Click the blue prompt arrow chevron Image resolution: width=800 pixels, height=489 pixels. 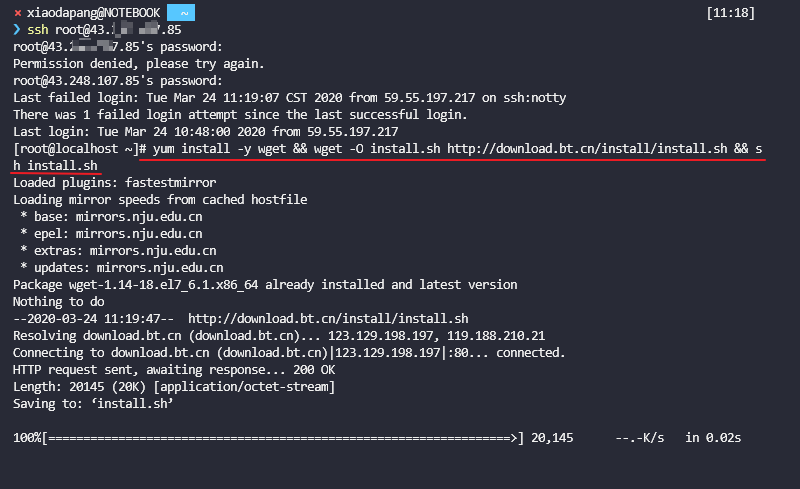[17, 30]
